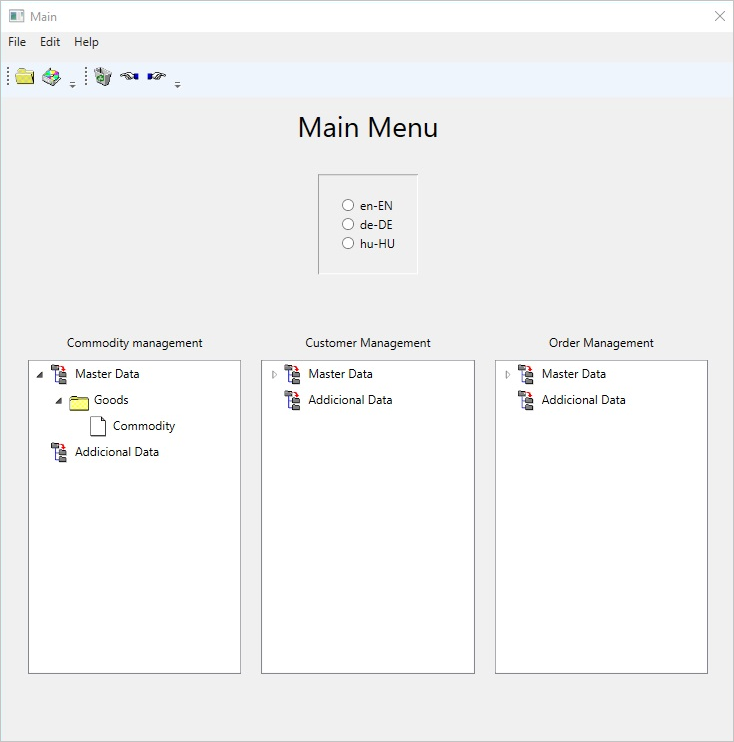
Task: Select the hu-HU language radio button
Action: point(348,243)
